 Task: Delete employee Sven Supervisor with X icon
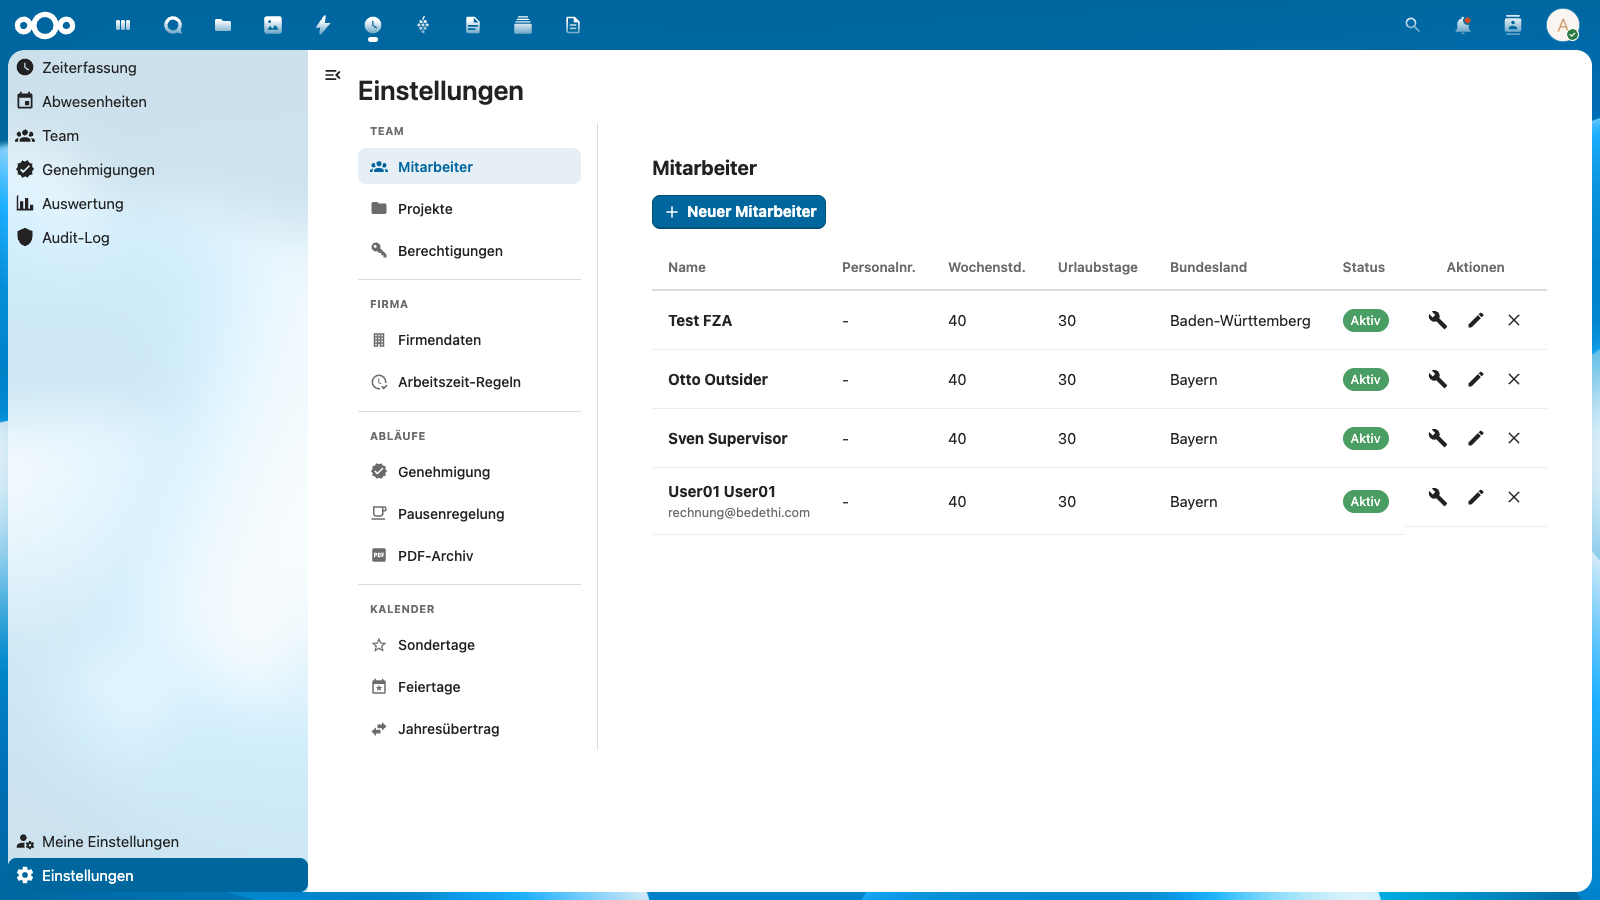tap(1514, 438)
